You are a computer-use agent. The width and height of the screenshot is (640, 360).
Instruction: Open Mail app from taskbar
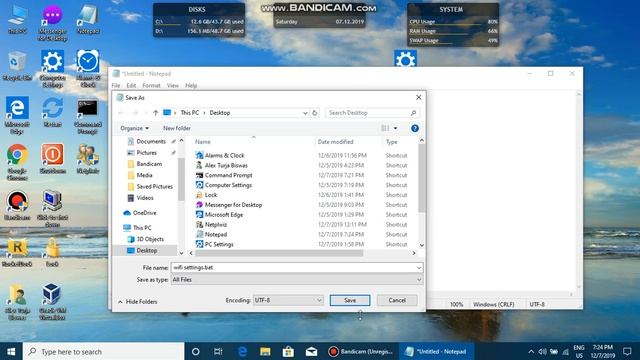point(311,351)
